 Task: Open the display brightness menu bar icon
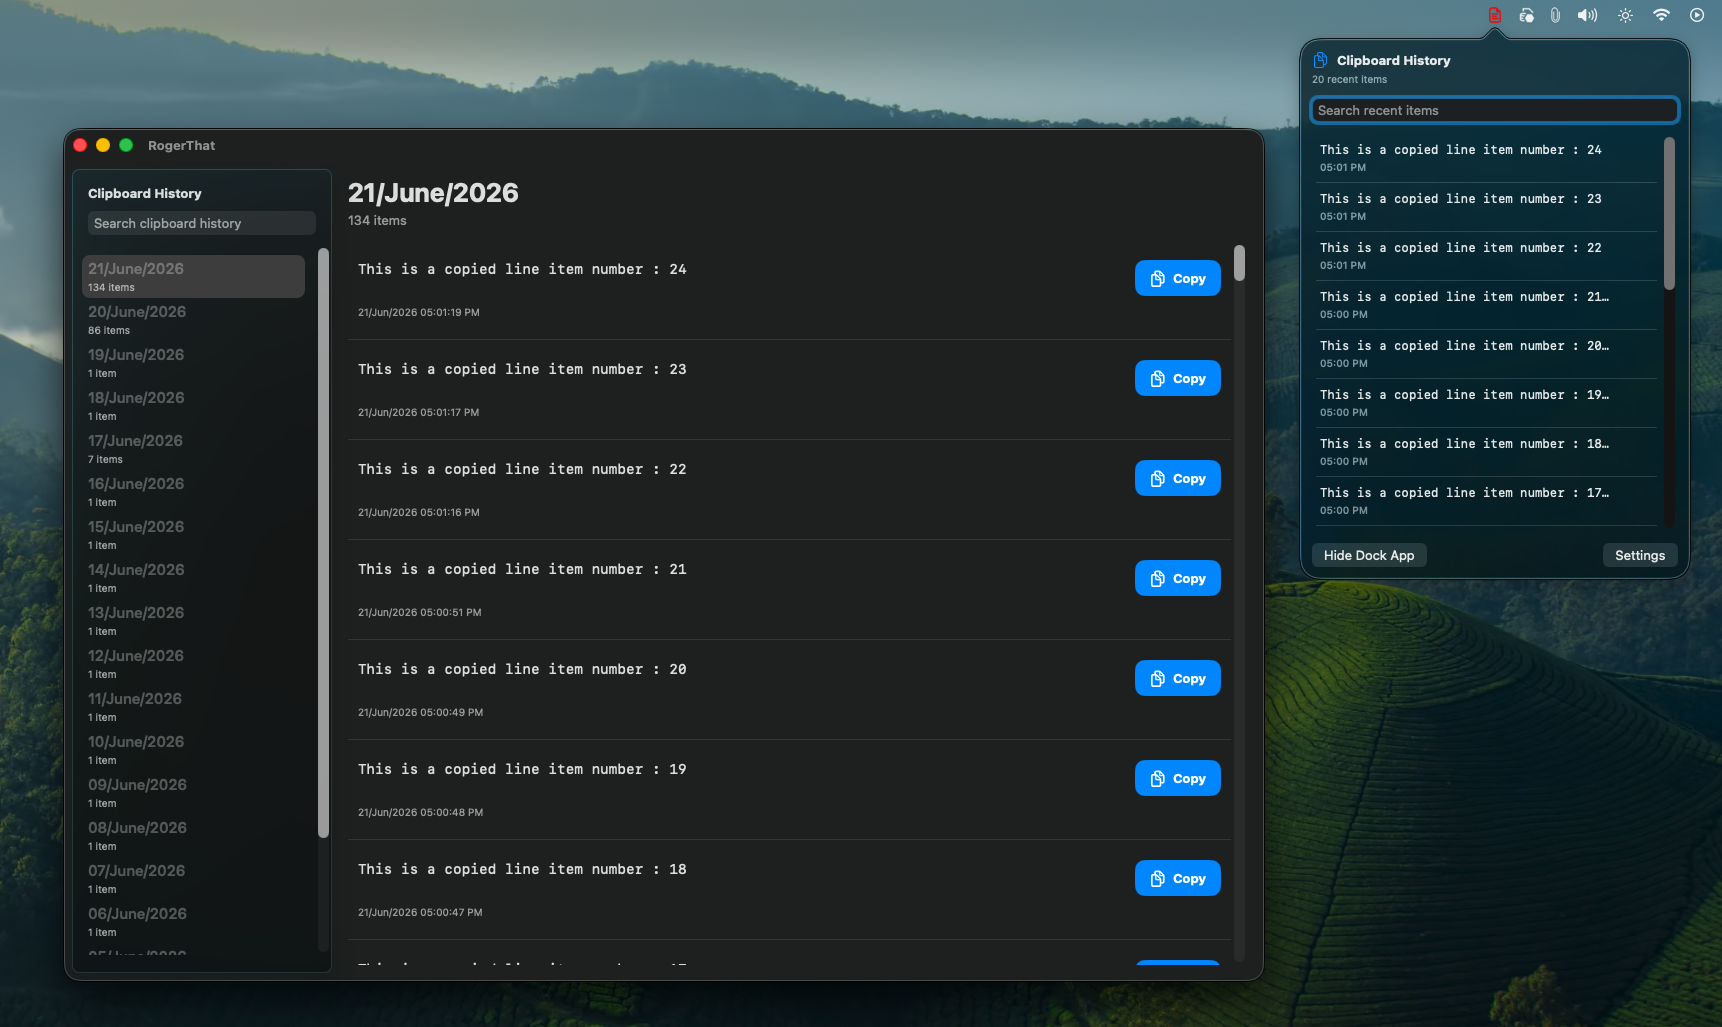tap(1625, 15)
